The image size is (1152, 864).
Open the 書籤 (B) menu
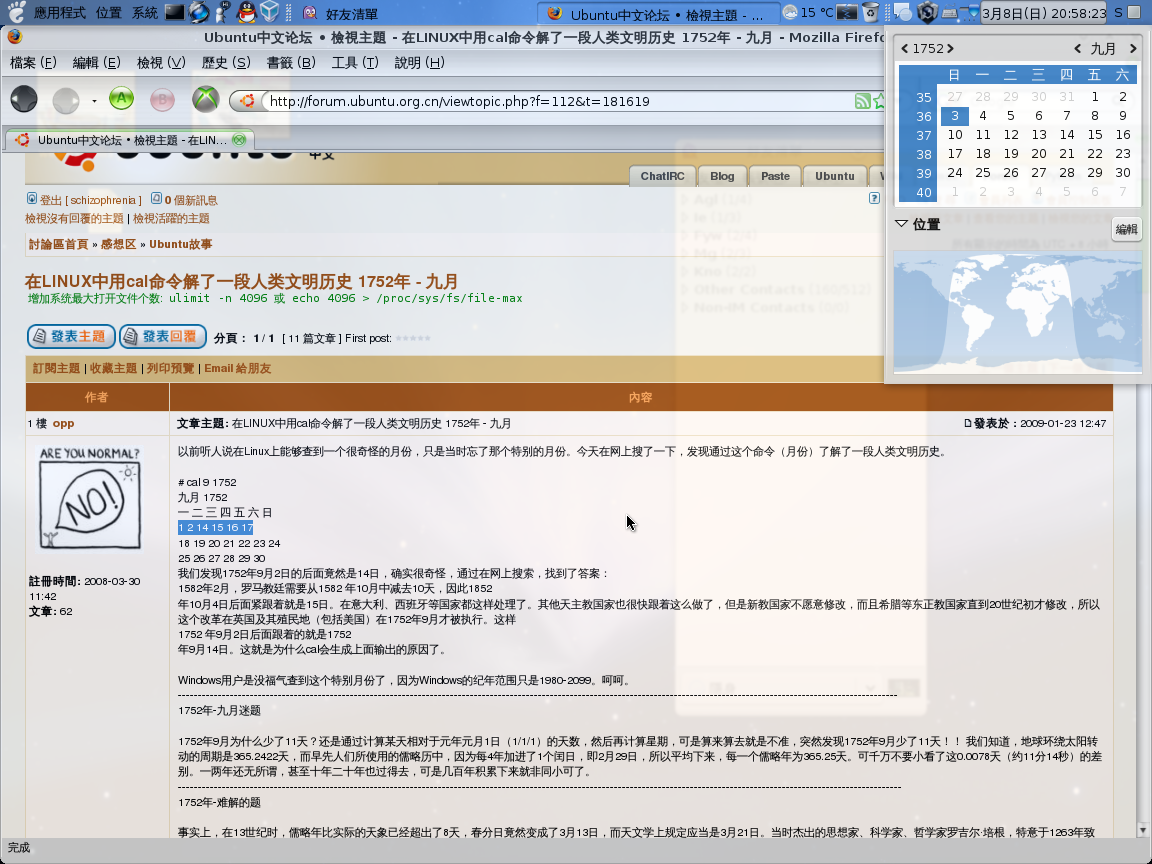pyautogui.click(x=290, y=62)
